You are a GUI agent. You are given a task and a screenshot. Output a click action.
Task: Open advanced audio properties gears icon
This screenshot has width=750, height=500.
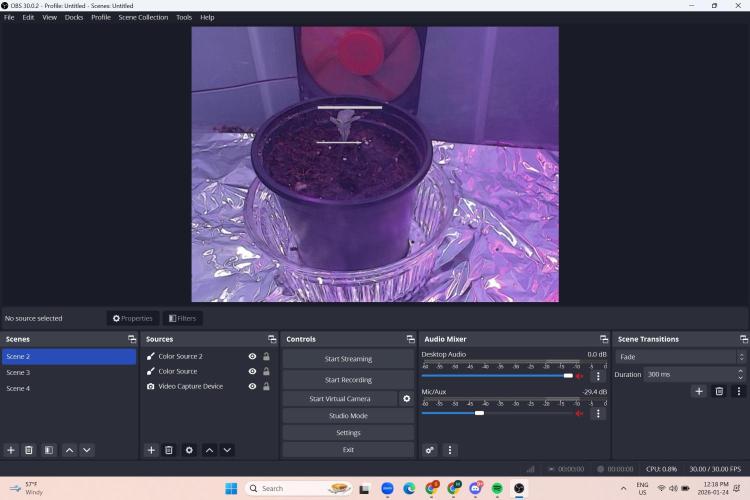click(x=430, y=450)
